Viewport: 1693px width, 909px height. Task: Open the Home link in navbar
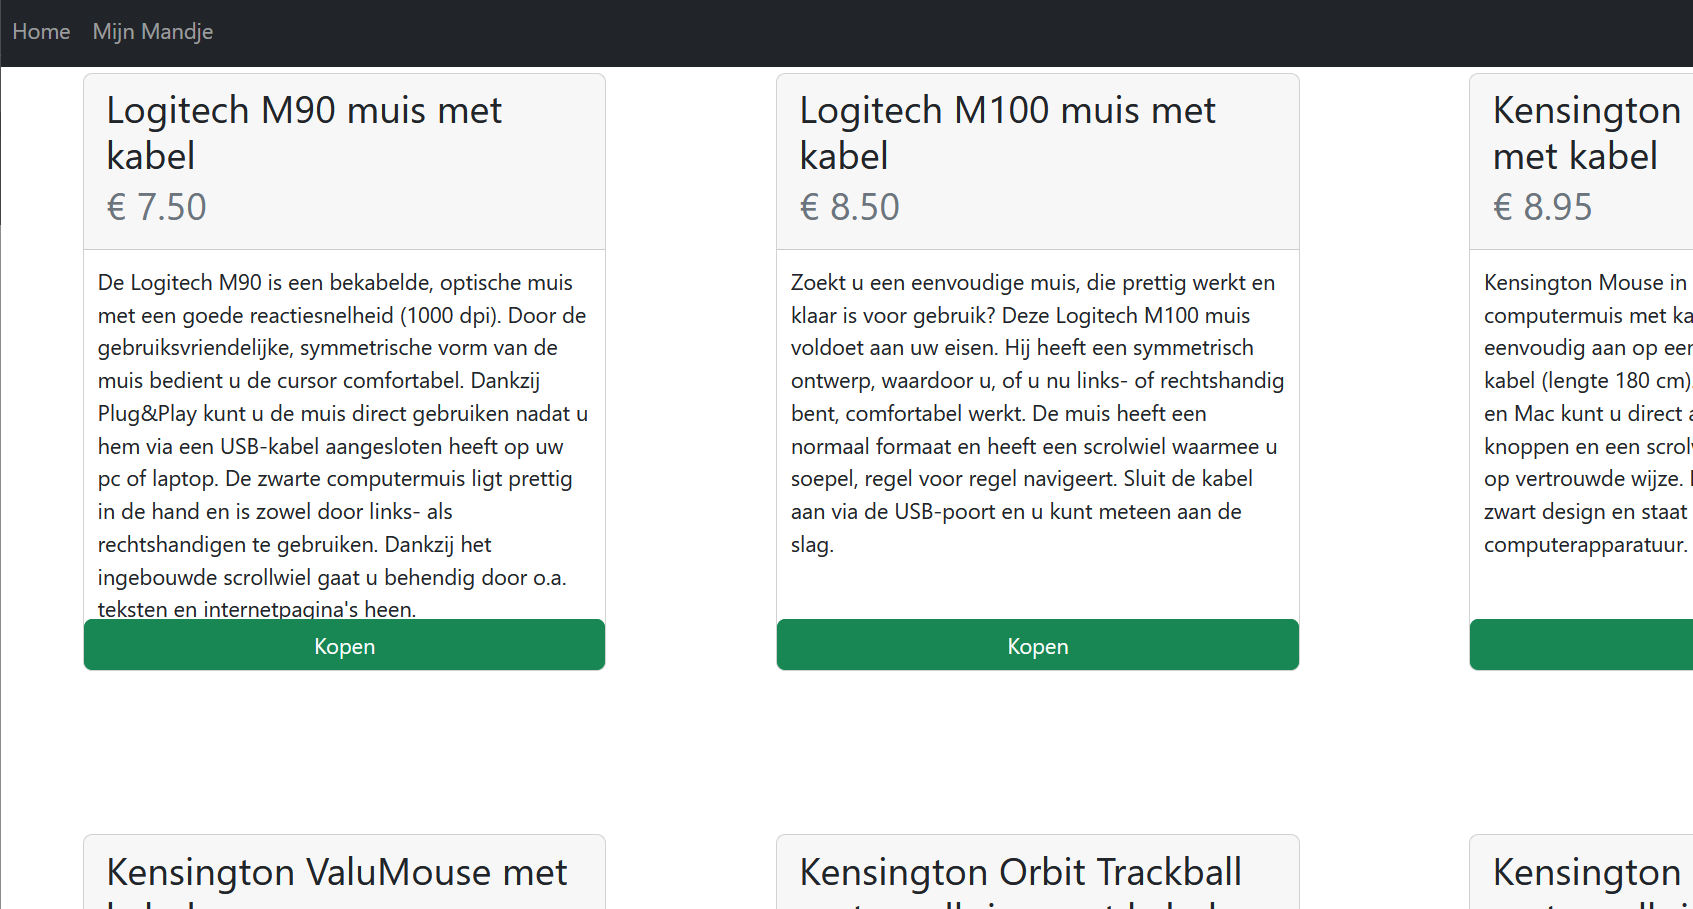pyautogui.click(x=41, y=32)
